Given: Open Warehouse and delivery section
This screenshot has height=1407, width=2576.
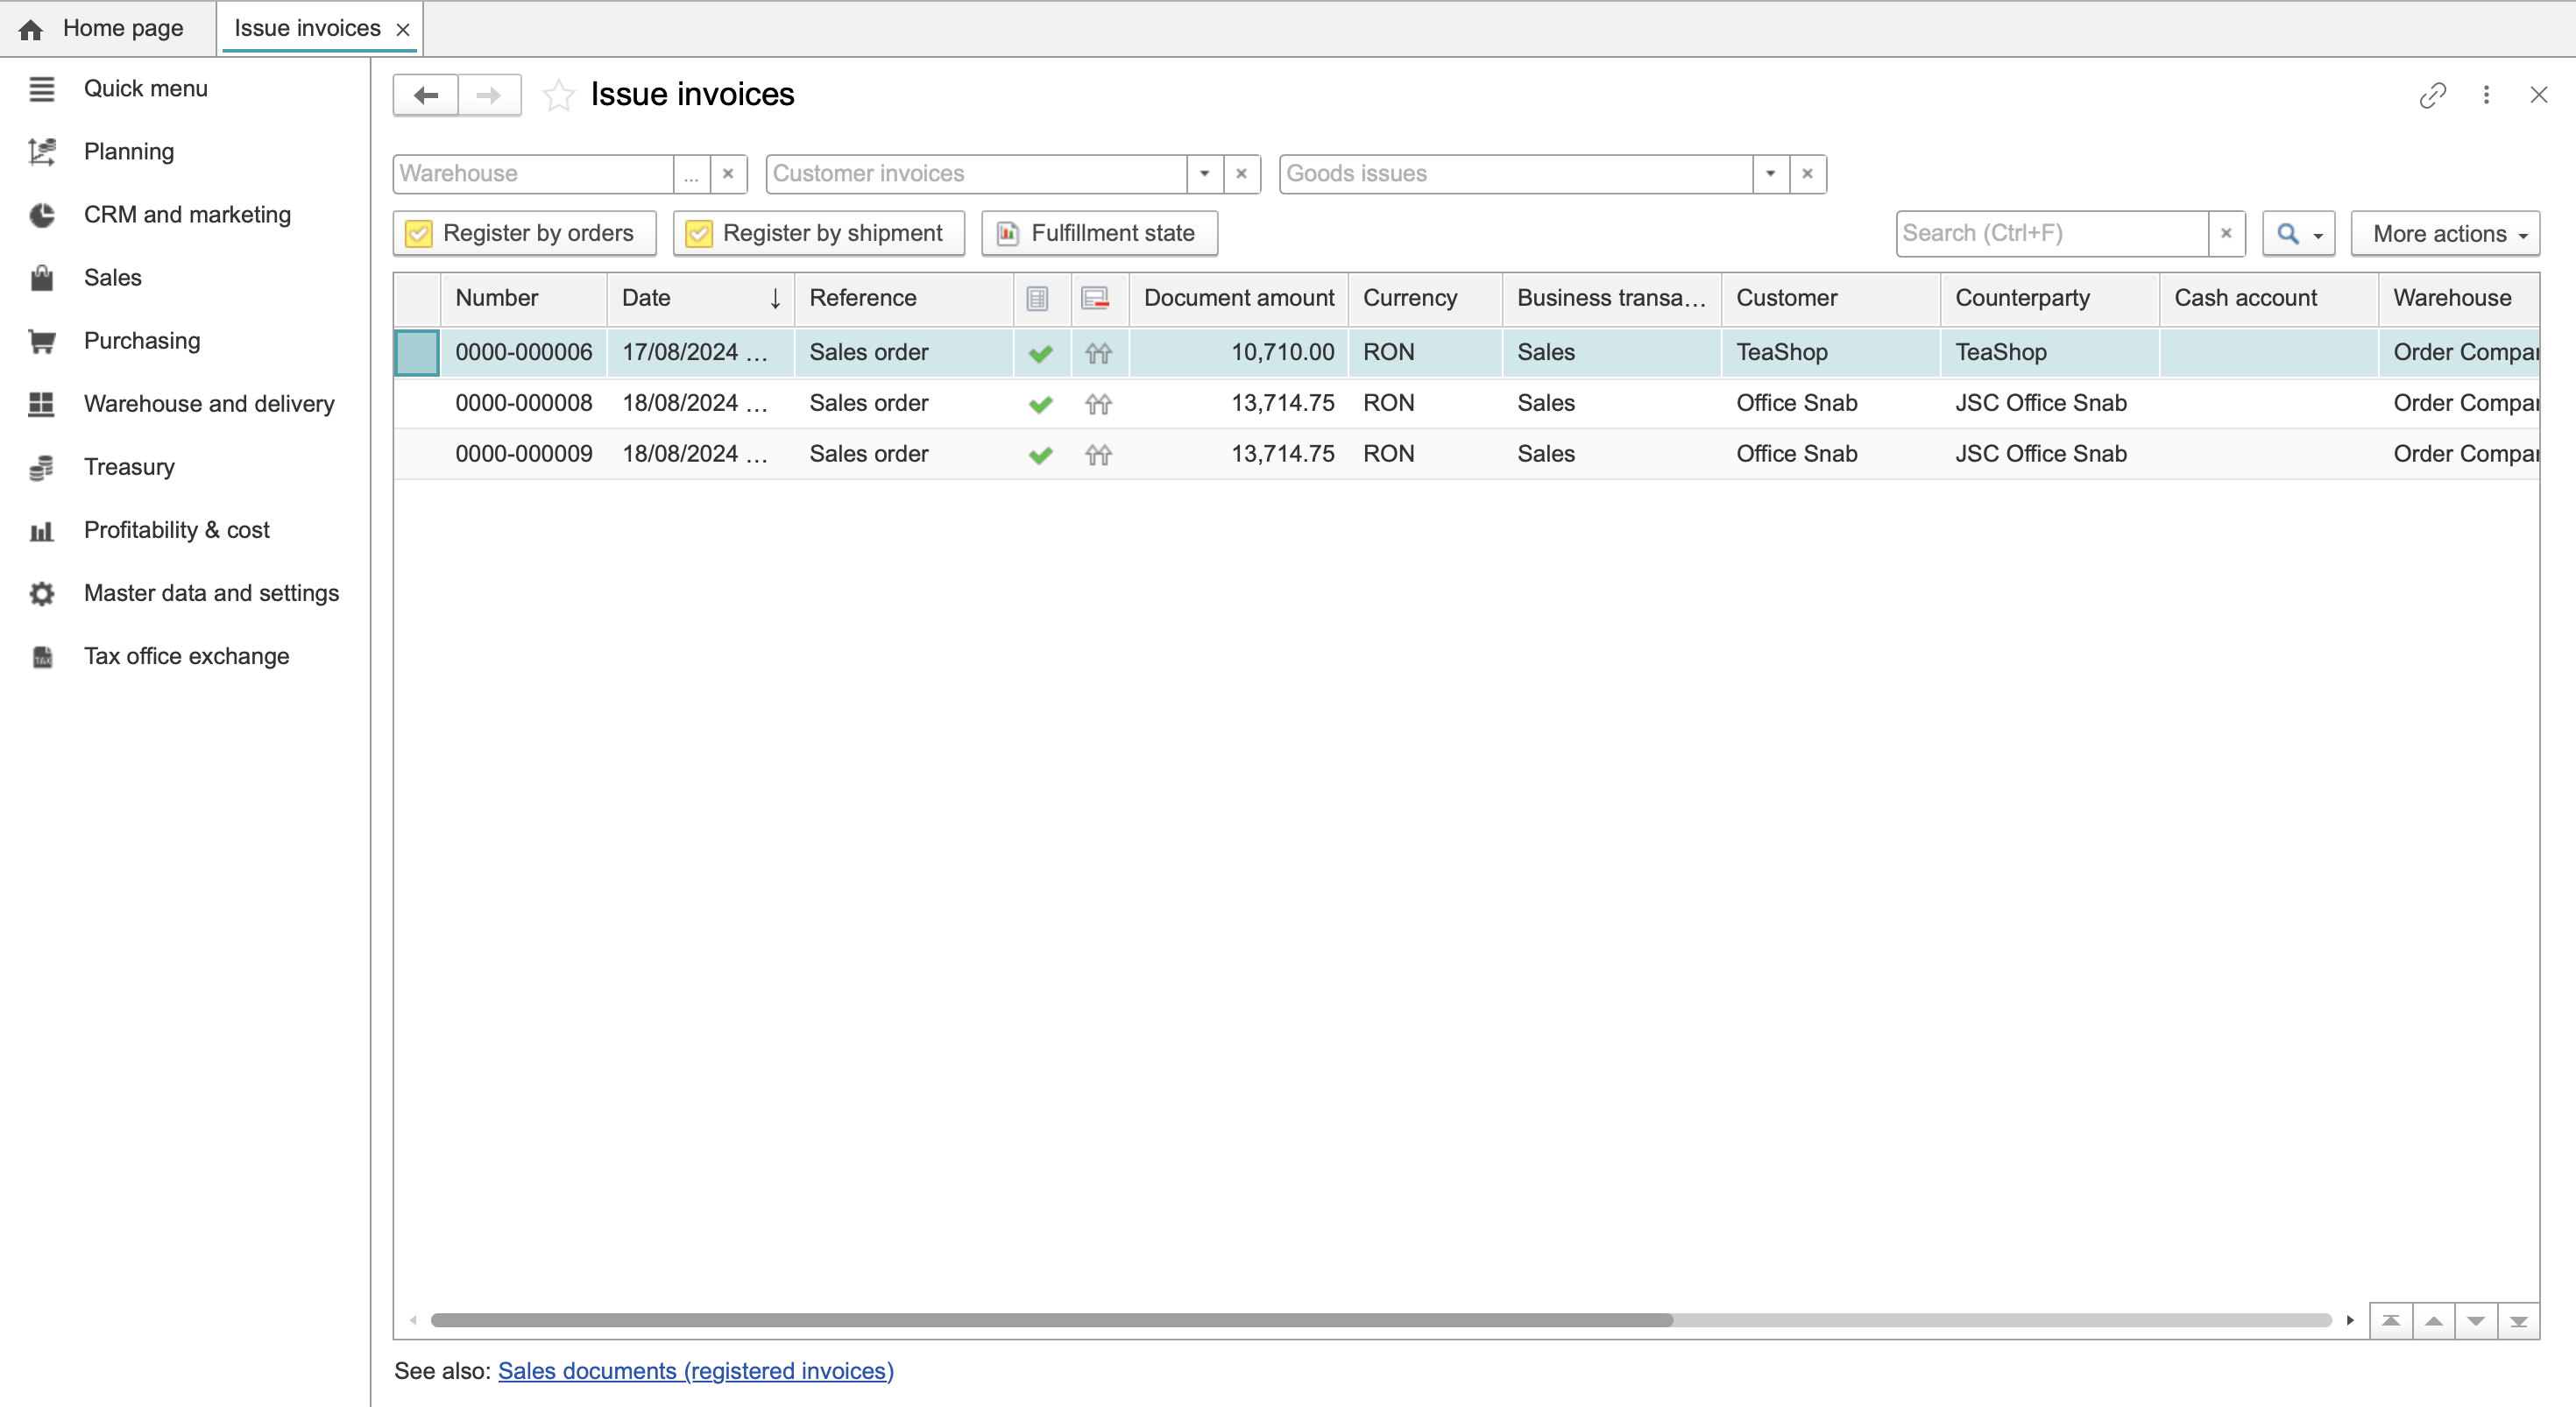Looking at the screenshot, I should 208,403.
